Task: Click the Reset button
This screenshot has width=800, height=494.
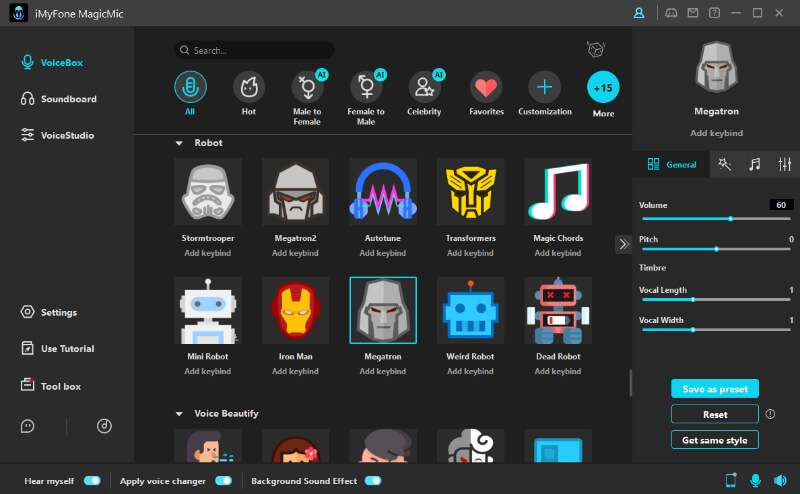Action: 714,414
